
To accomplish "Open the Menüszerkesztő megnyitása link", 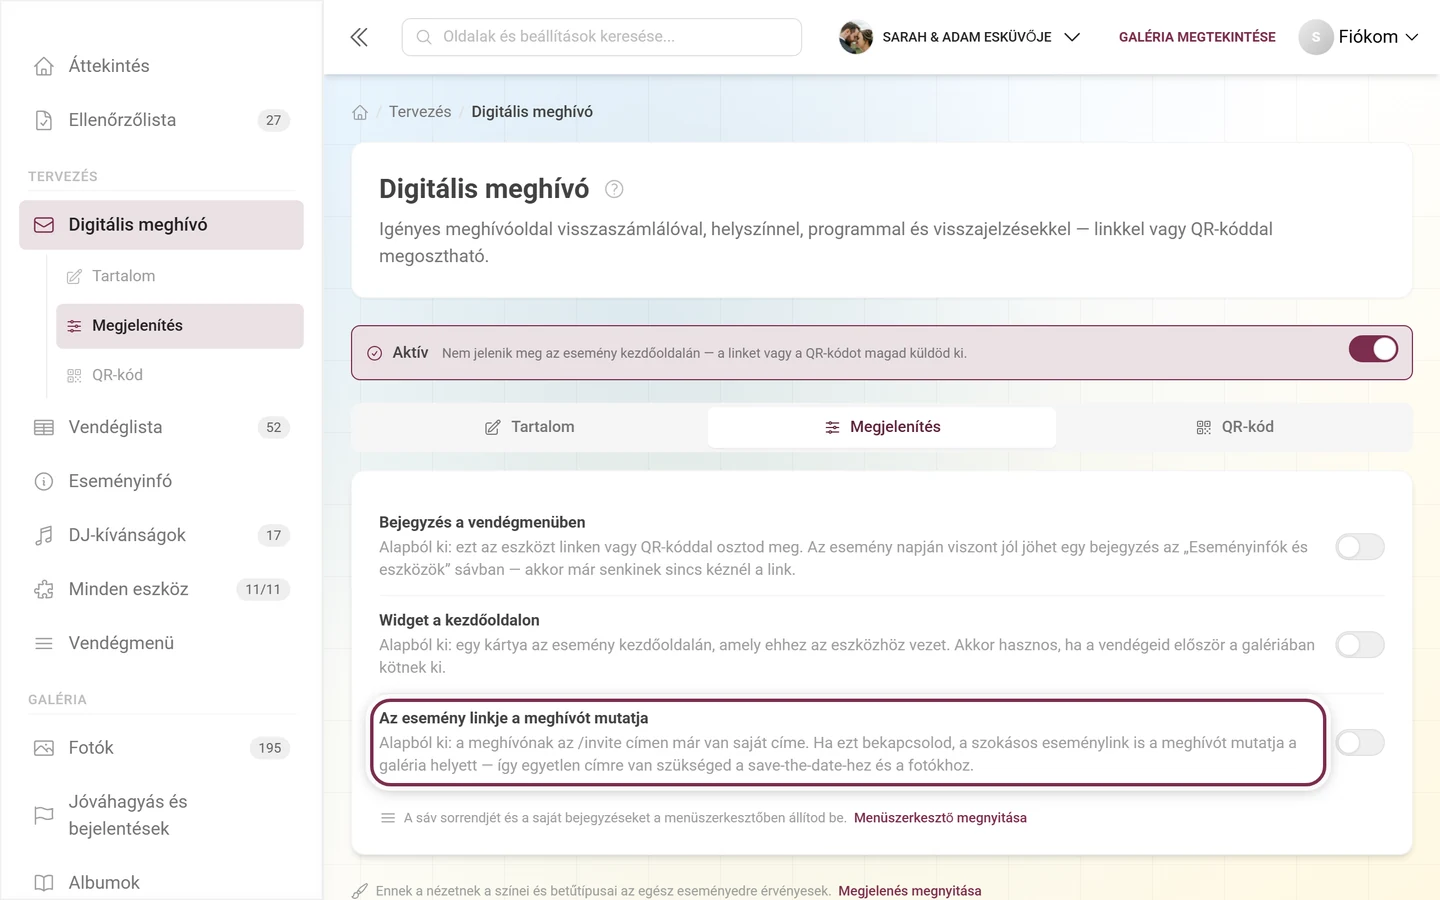I will [x=940, y=818].
